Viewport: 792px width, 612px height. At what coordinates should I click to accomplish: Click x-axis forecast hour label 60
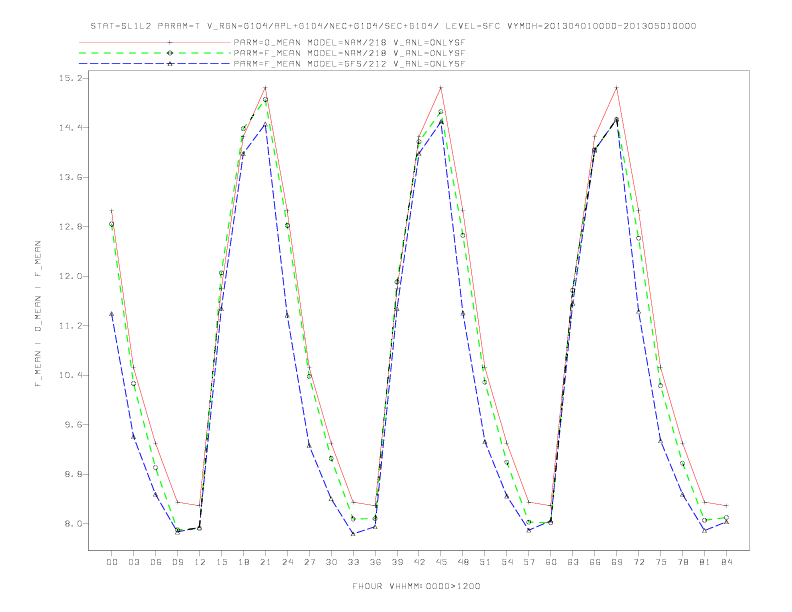551,562
